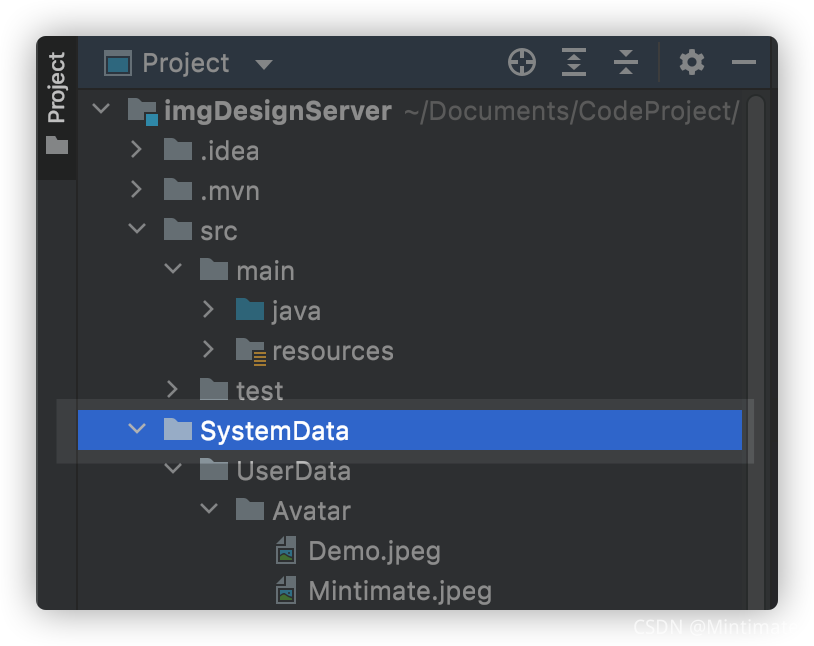Click the Mintimate.jpeg image file icon
The image size is (814, 646).
[x=286, y=590]
